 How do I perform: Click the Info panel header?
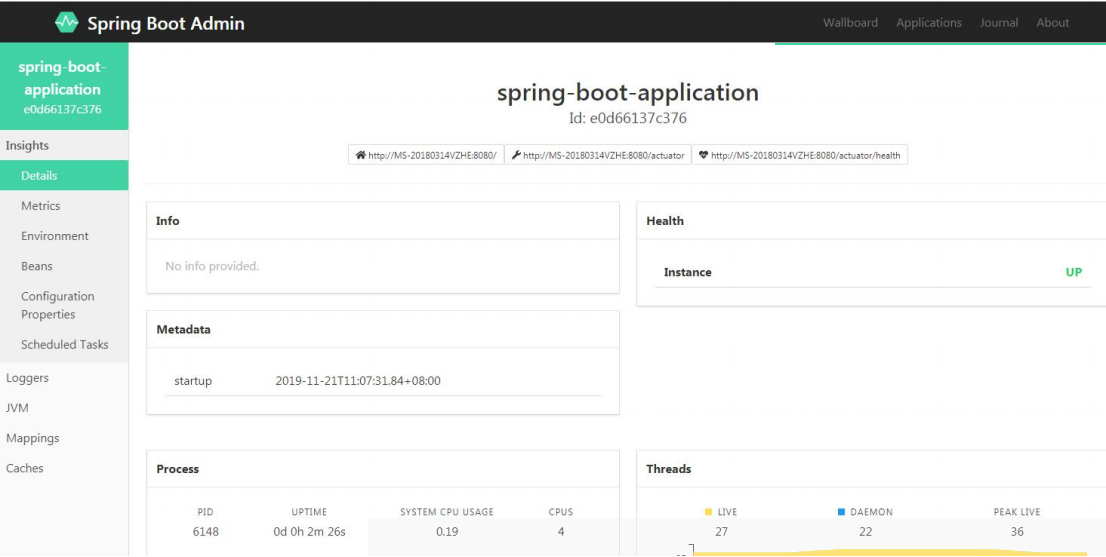click(x=383, y=221)
